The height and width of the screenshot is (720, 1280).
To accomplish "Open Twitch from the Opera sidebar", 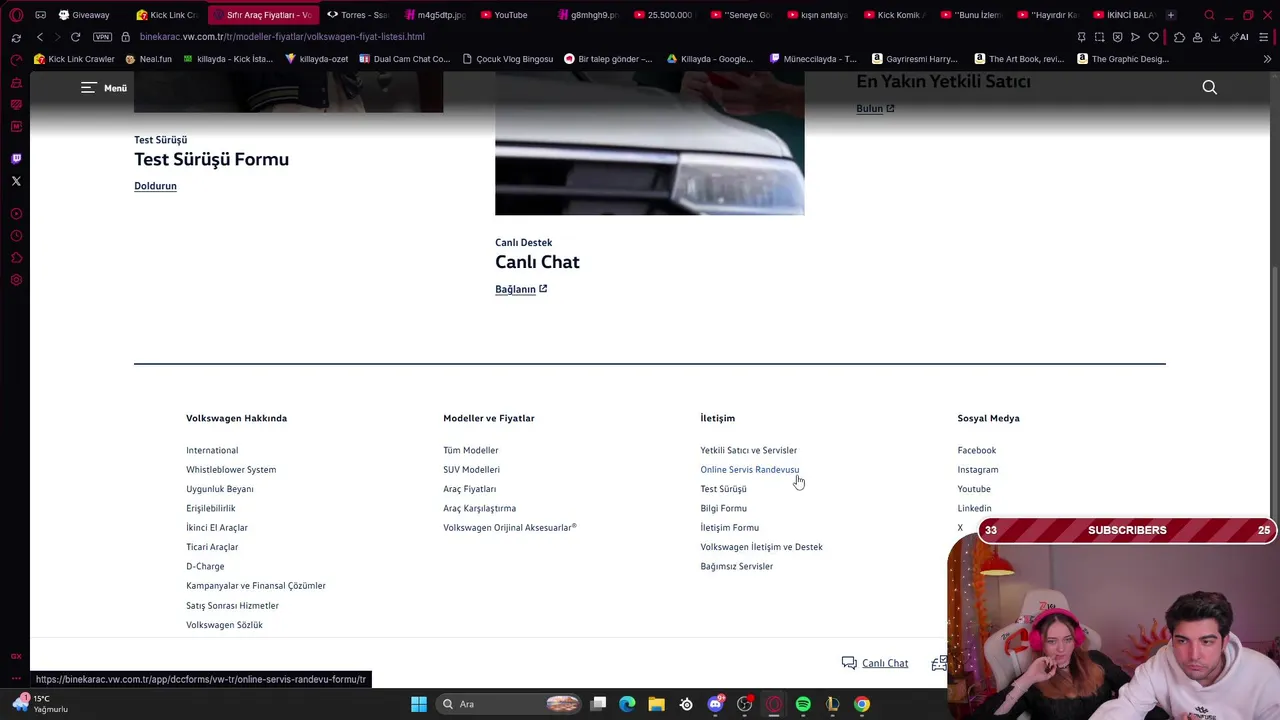I will tap(16, 159).
